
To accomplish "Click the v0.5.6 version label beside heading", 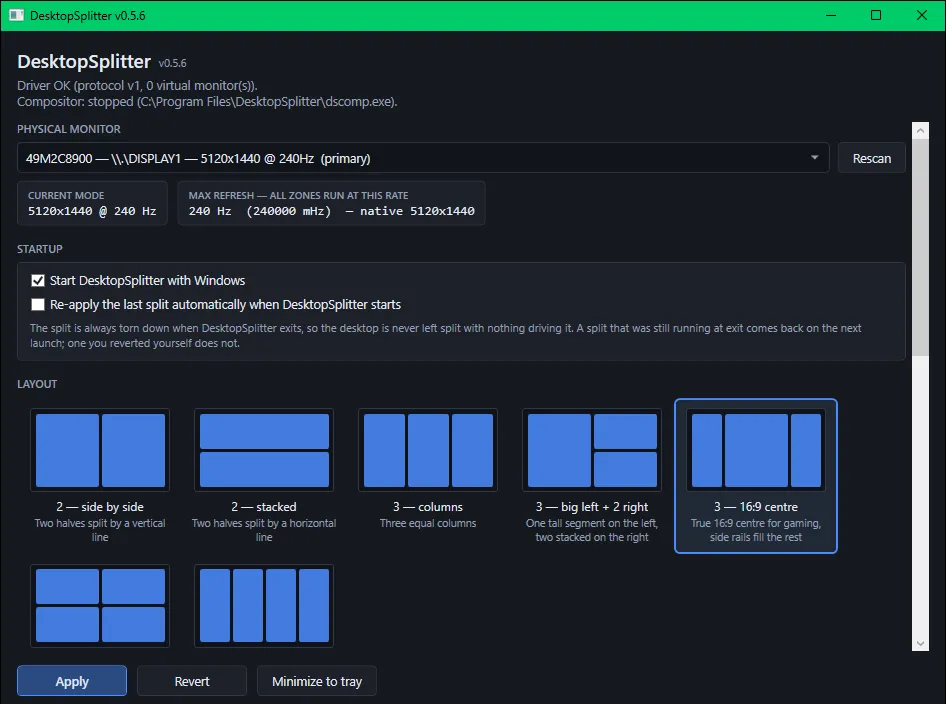I will (173, 63).
